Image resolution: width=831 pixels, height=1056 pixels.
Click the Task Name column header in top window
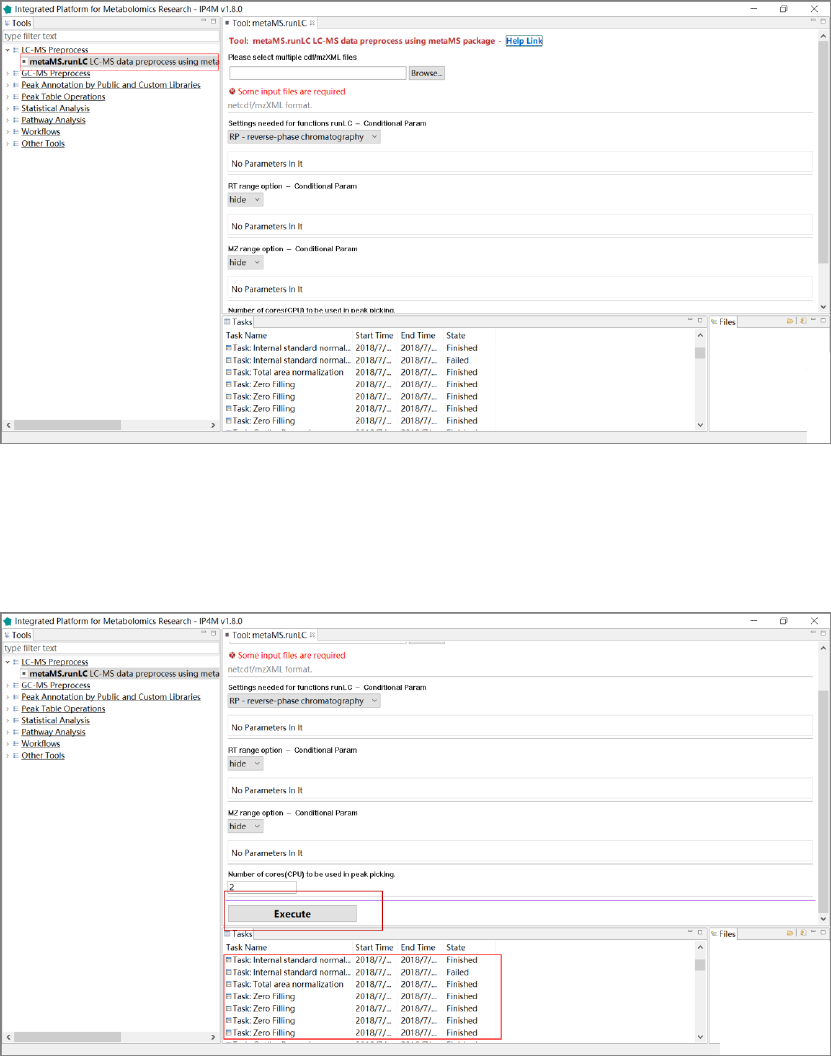246,335
